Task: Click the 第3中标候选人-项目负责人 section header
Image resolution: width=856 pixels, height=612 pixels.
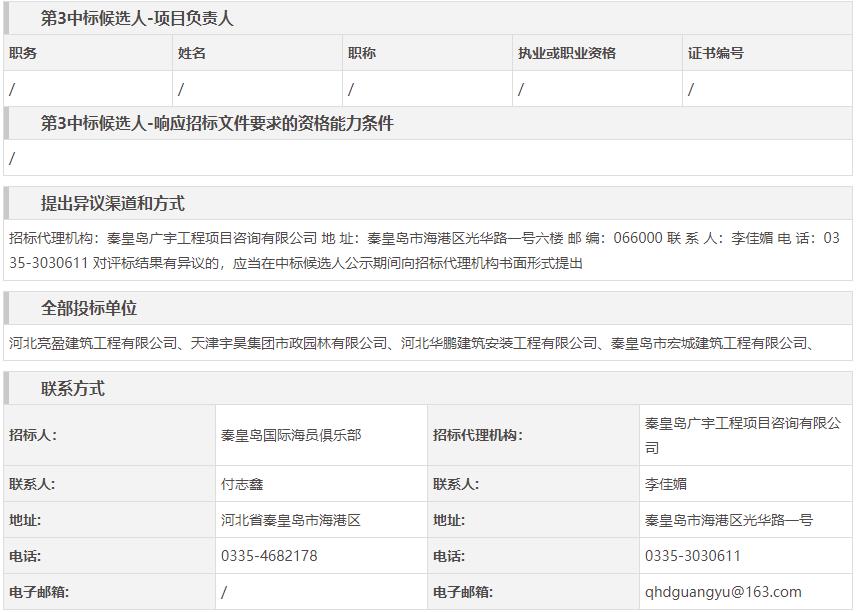Action: click(137, 18)
